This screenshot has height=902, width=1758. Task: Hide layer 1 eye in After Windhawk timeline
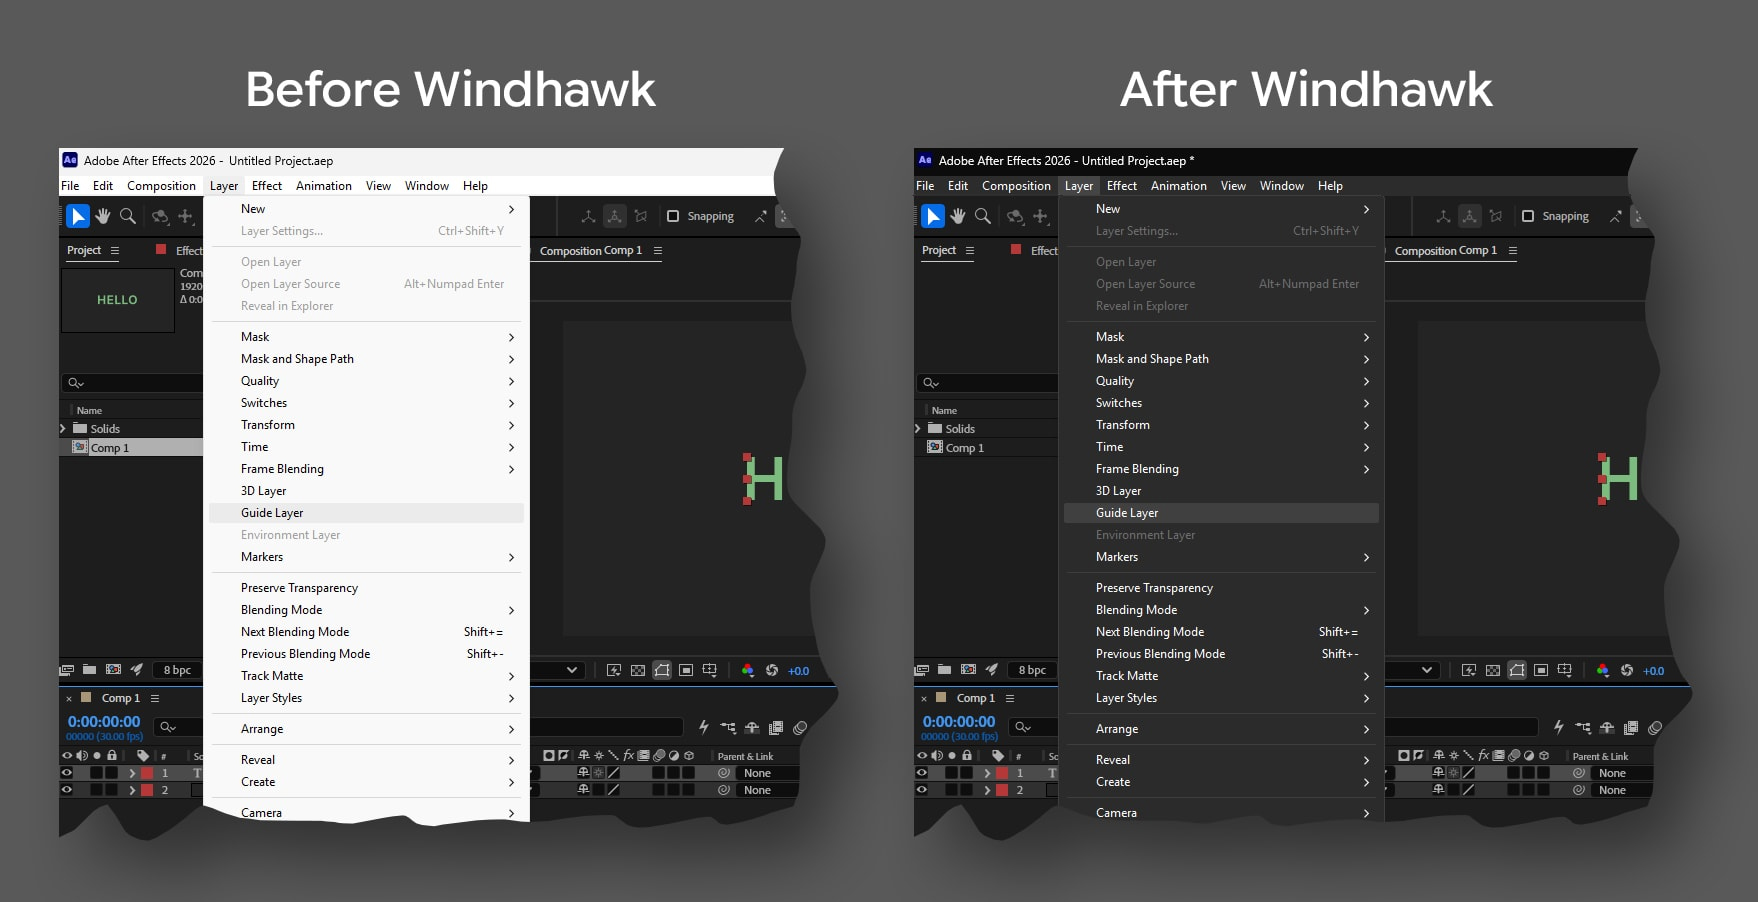(x=922, y=773)
